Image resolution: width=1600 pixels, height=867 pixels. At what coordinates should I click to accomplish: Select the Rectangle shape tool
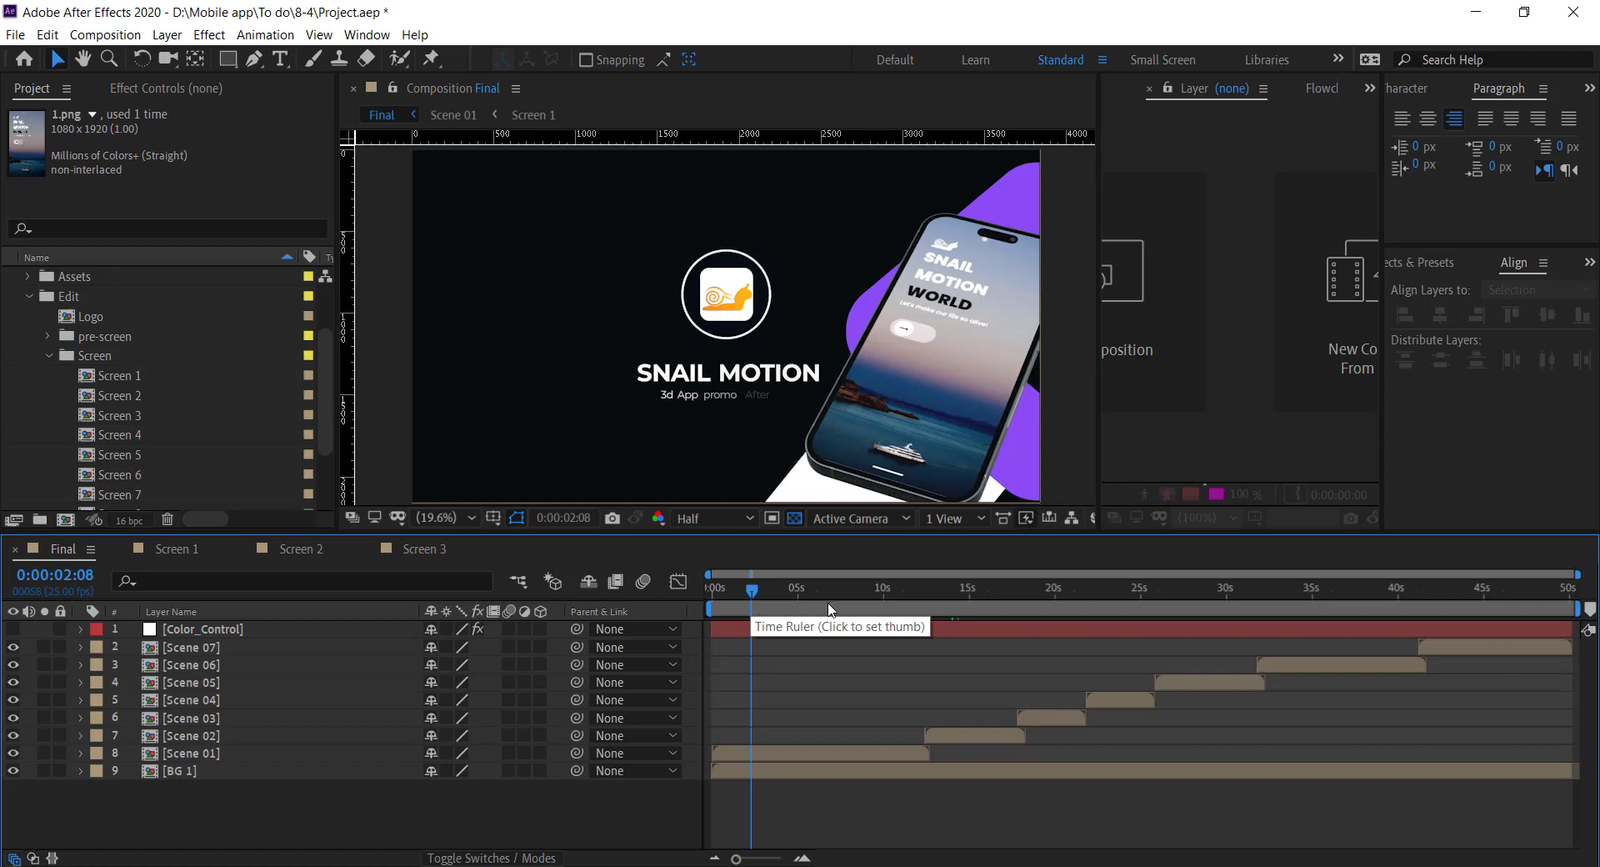pyautogui.click(x=228, y=59)
